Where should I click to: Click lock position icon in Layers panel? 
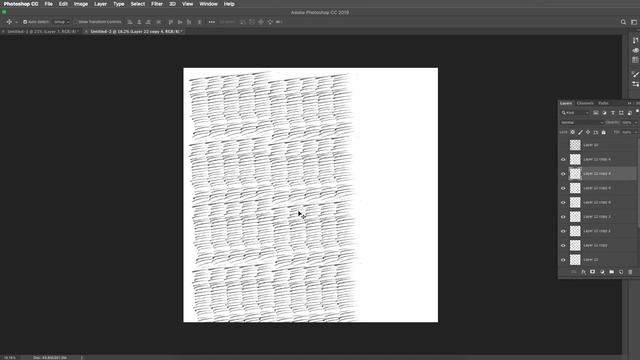pyautogui.click(x=588, y=132)
